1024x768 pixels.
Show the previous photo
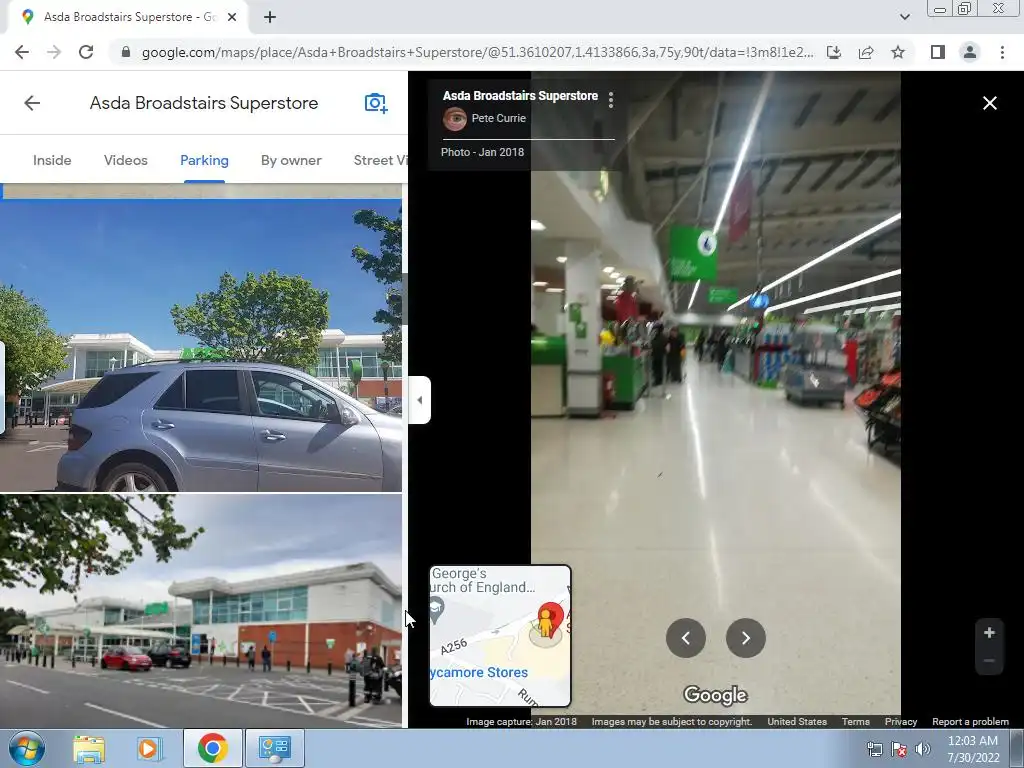686,638
